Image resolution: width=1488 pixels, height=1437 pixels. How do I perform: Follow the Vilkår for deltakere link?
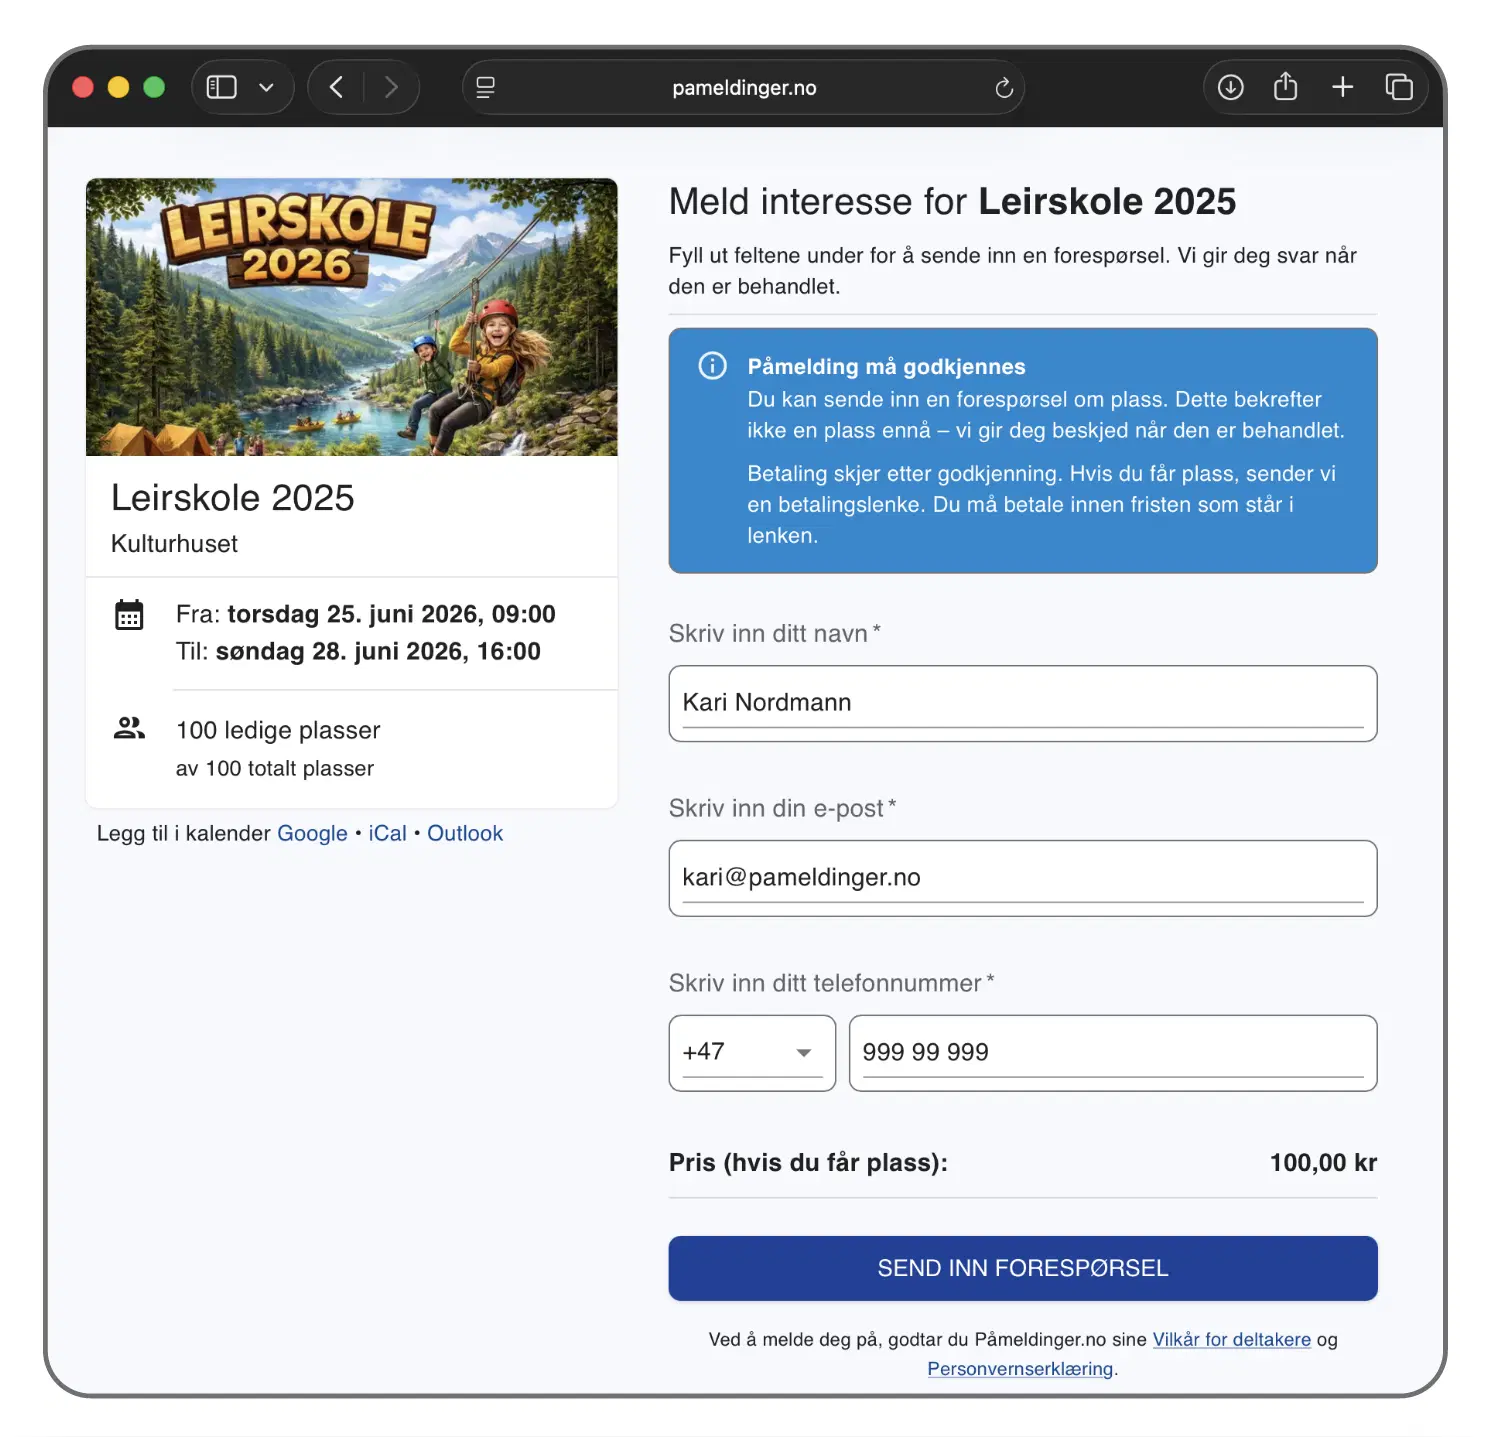coord(1231,1340)
